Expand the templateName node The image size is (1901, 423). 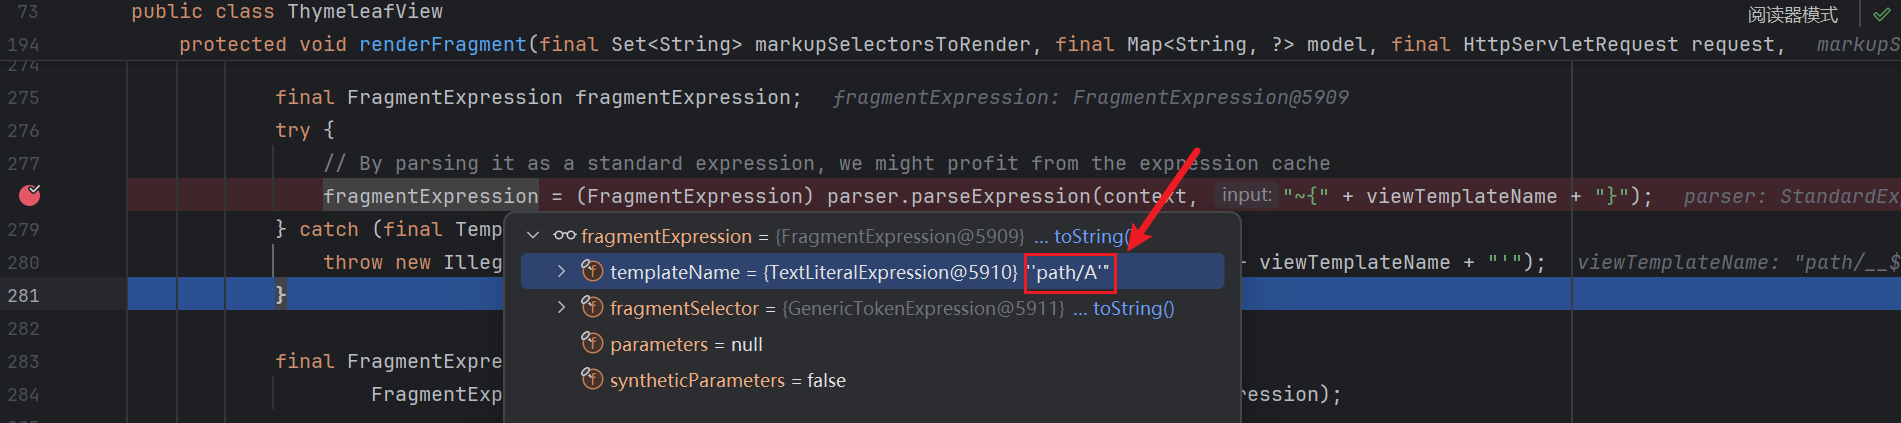(x=561, y=272)
